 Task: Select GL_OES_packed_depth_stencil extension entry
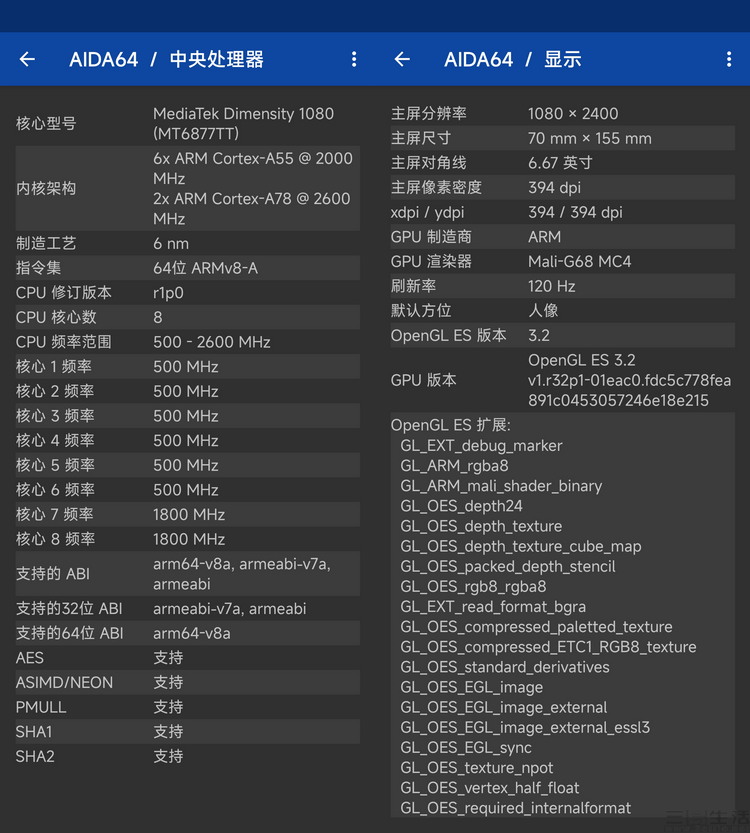point(508,566)
